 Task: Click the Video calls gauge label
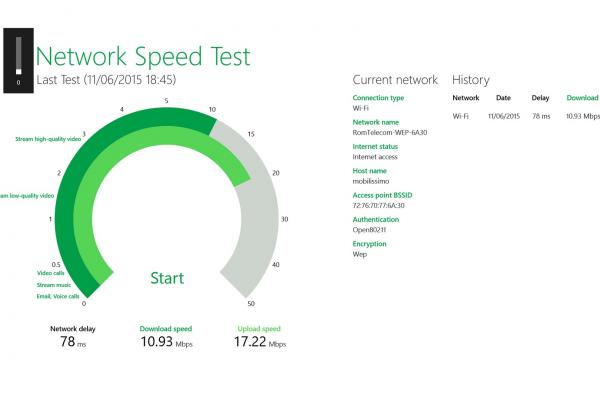click(x=51, y=273)
